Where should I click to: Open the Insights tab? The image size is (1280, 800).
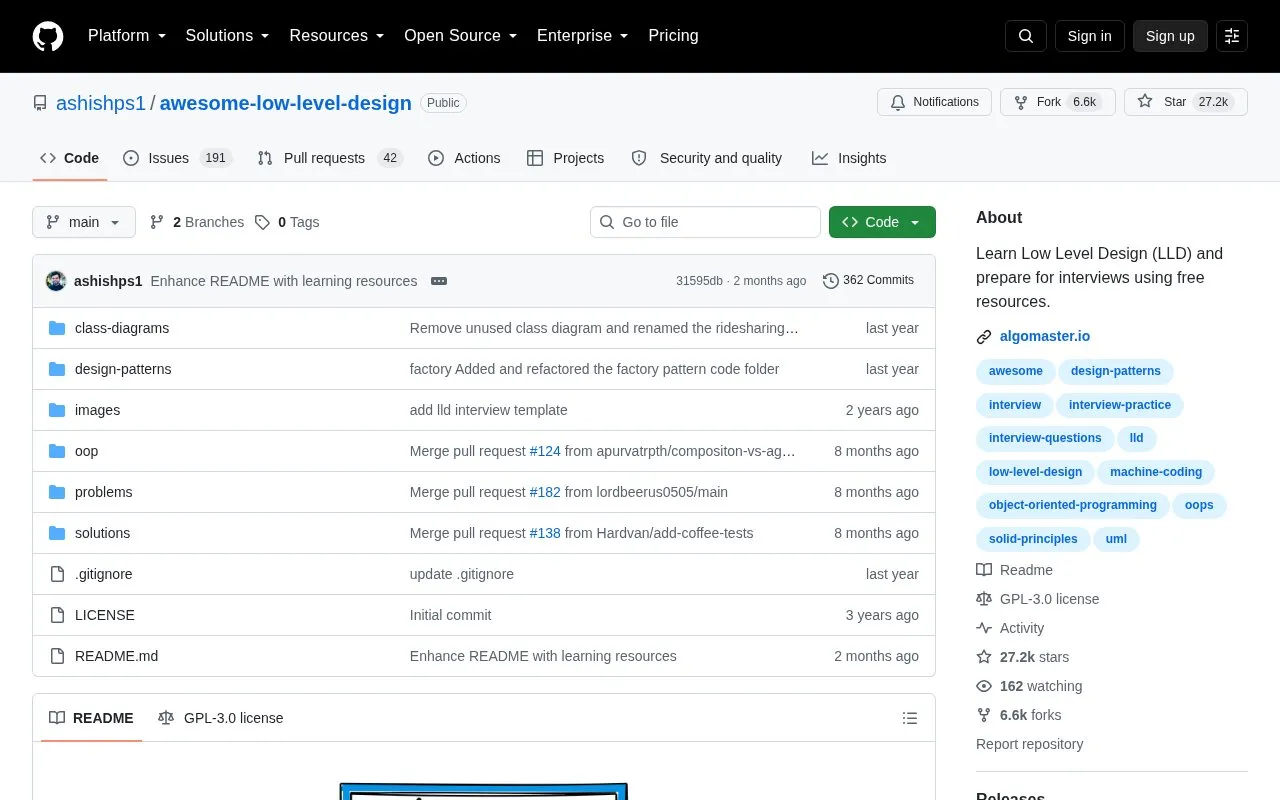(x=849, y=158)
